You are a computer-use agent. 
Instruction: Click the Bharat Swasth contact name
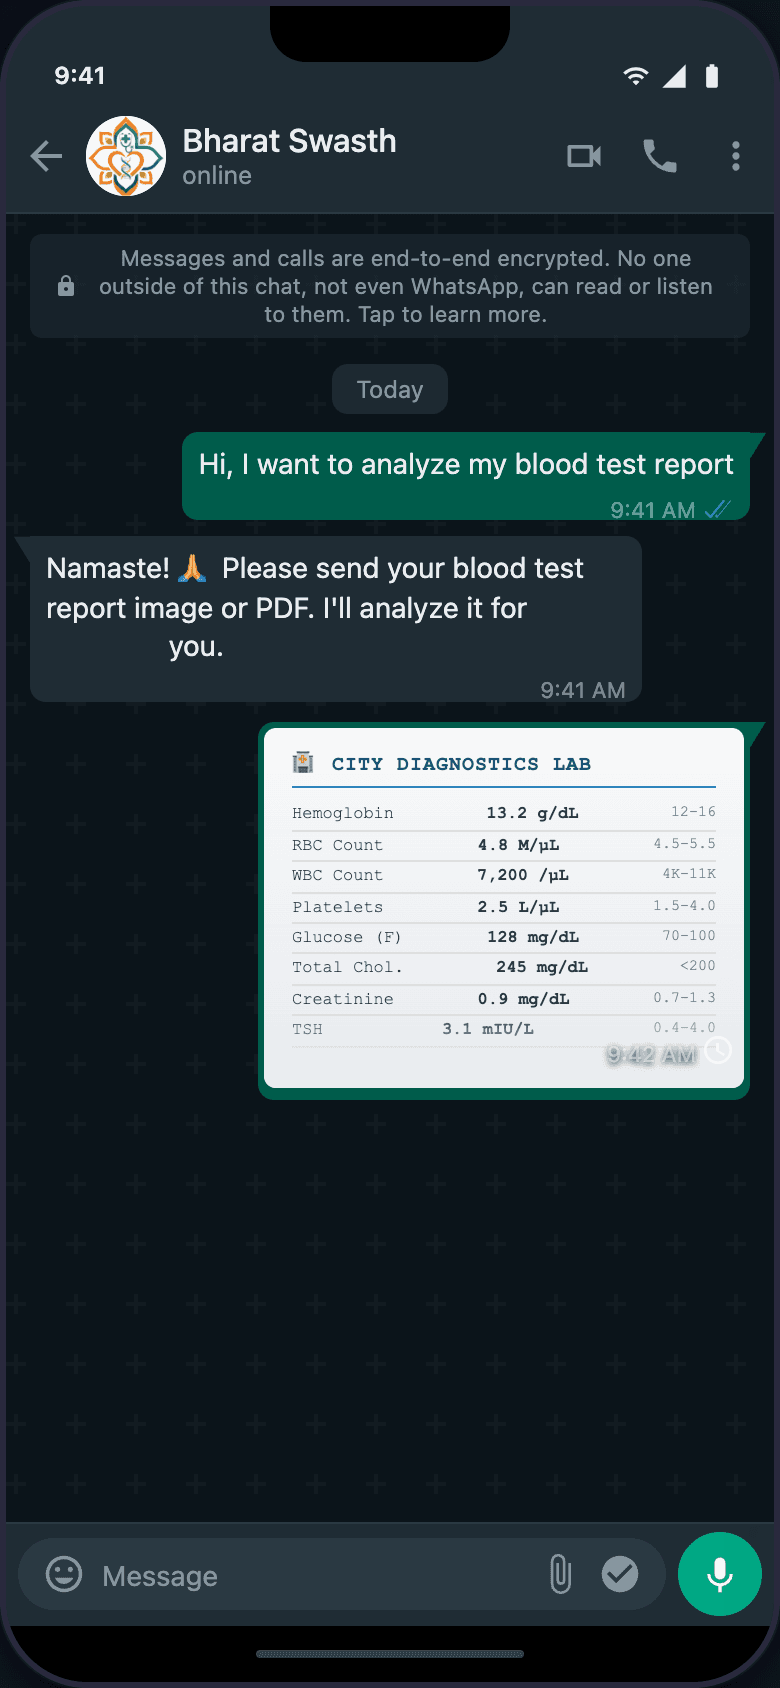pyautogui.click(x=289, y=142)
